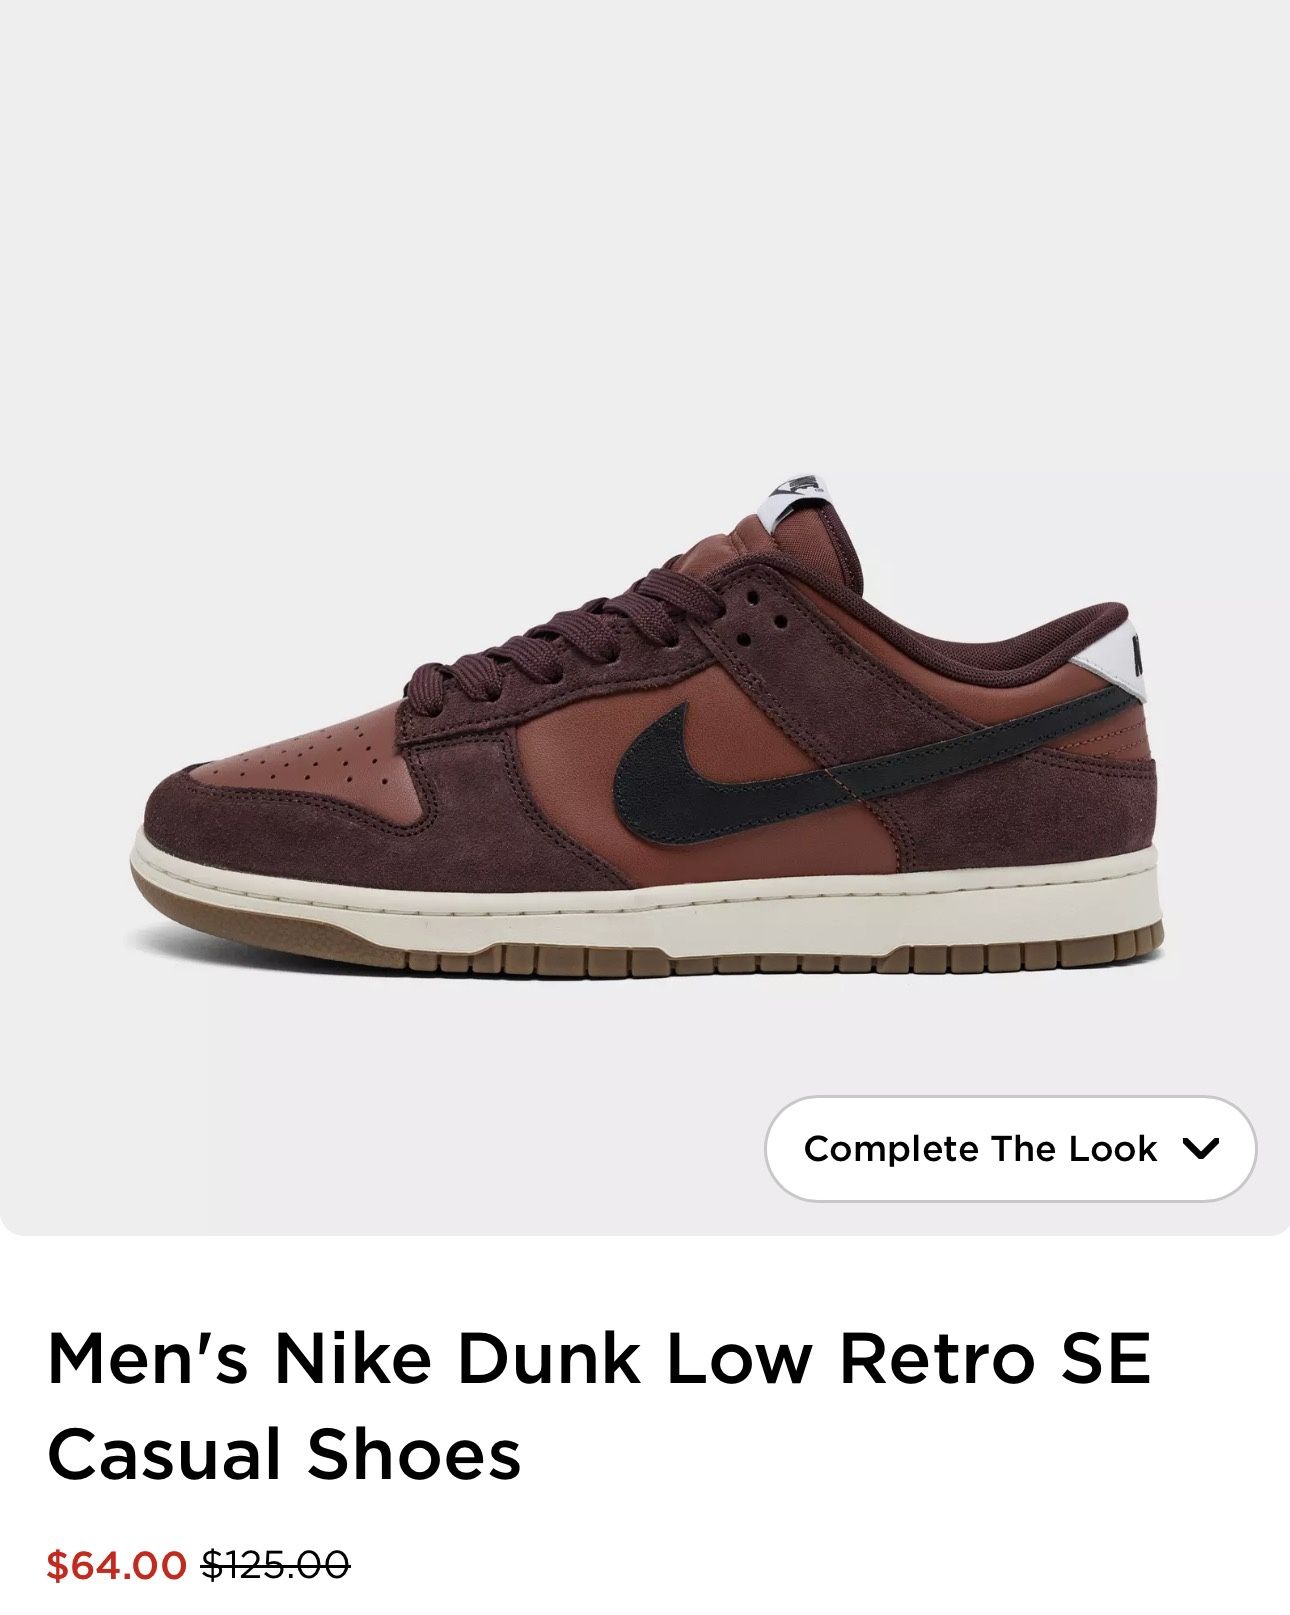Expand the Complete The Look dropdown
Viewport: 1290px width, 1615px height.
pos(1010,1148)
